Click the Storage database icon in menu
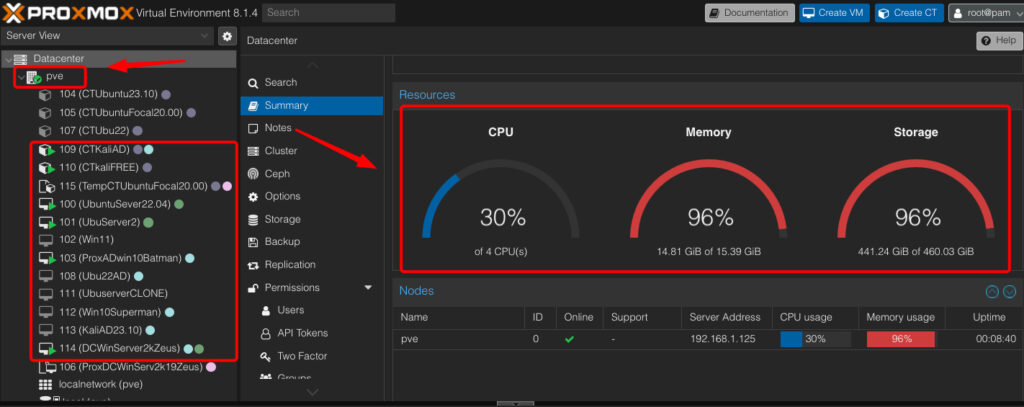Image resolution: width=1024 pixels, height=407 pixels. 253,219
